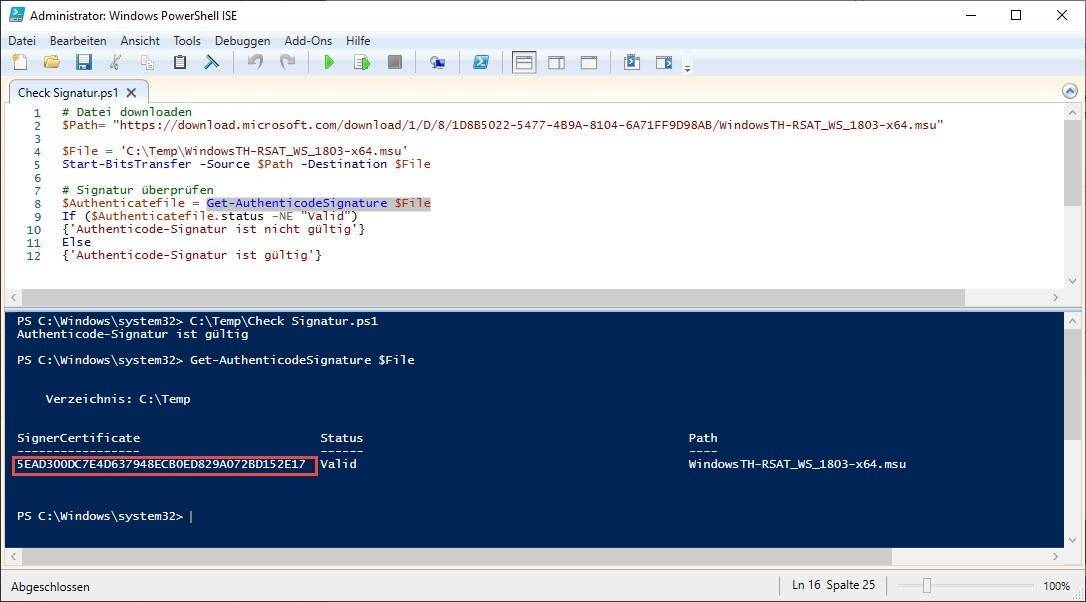Image resolution: width=1086 pixels, height=602 pixels.
Task: Show script pane at top layout
Action: click(x=524, y=62)
